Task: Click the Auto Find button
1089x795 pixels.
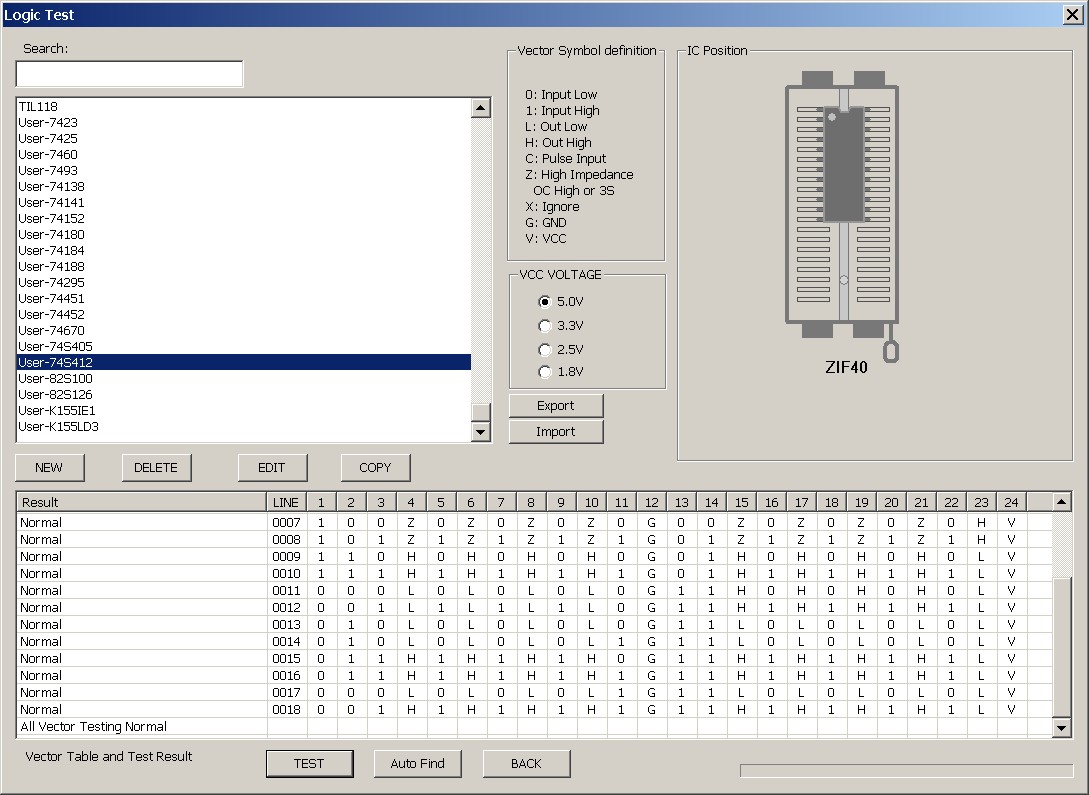Action: point(417,764)
